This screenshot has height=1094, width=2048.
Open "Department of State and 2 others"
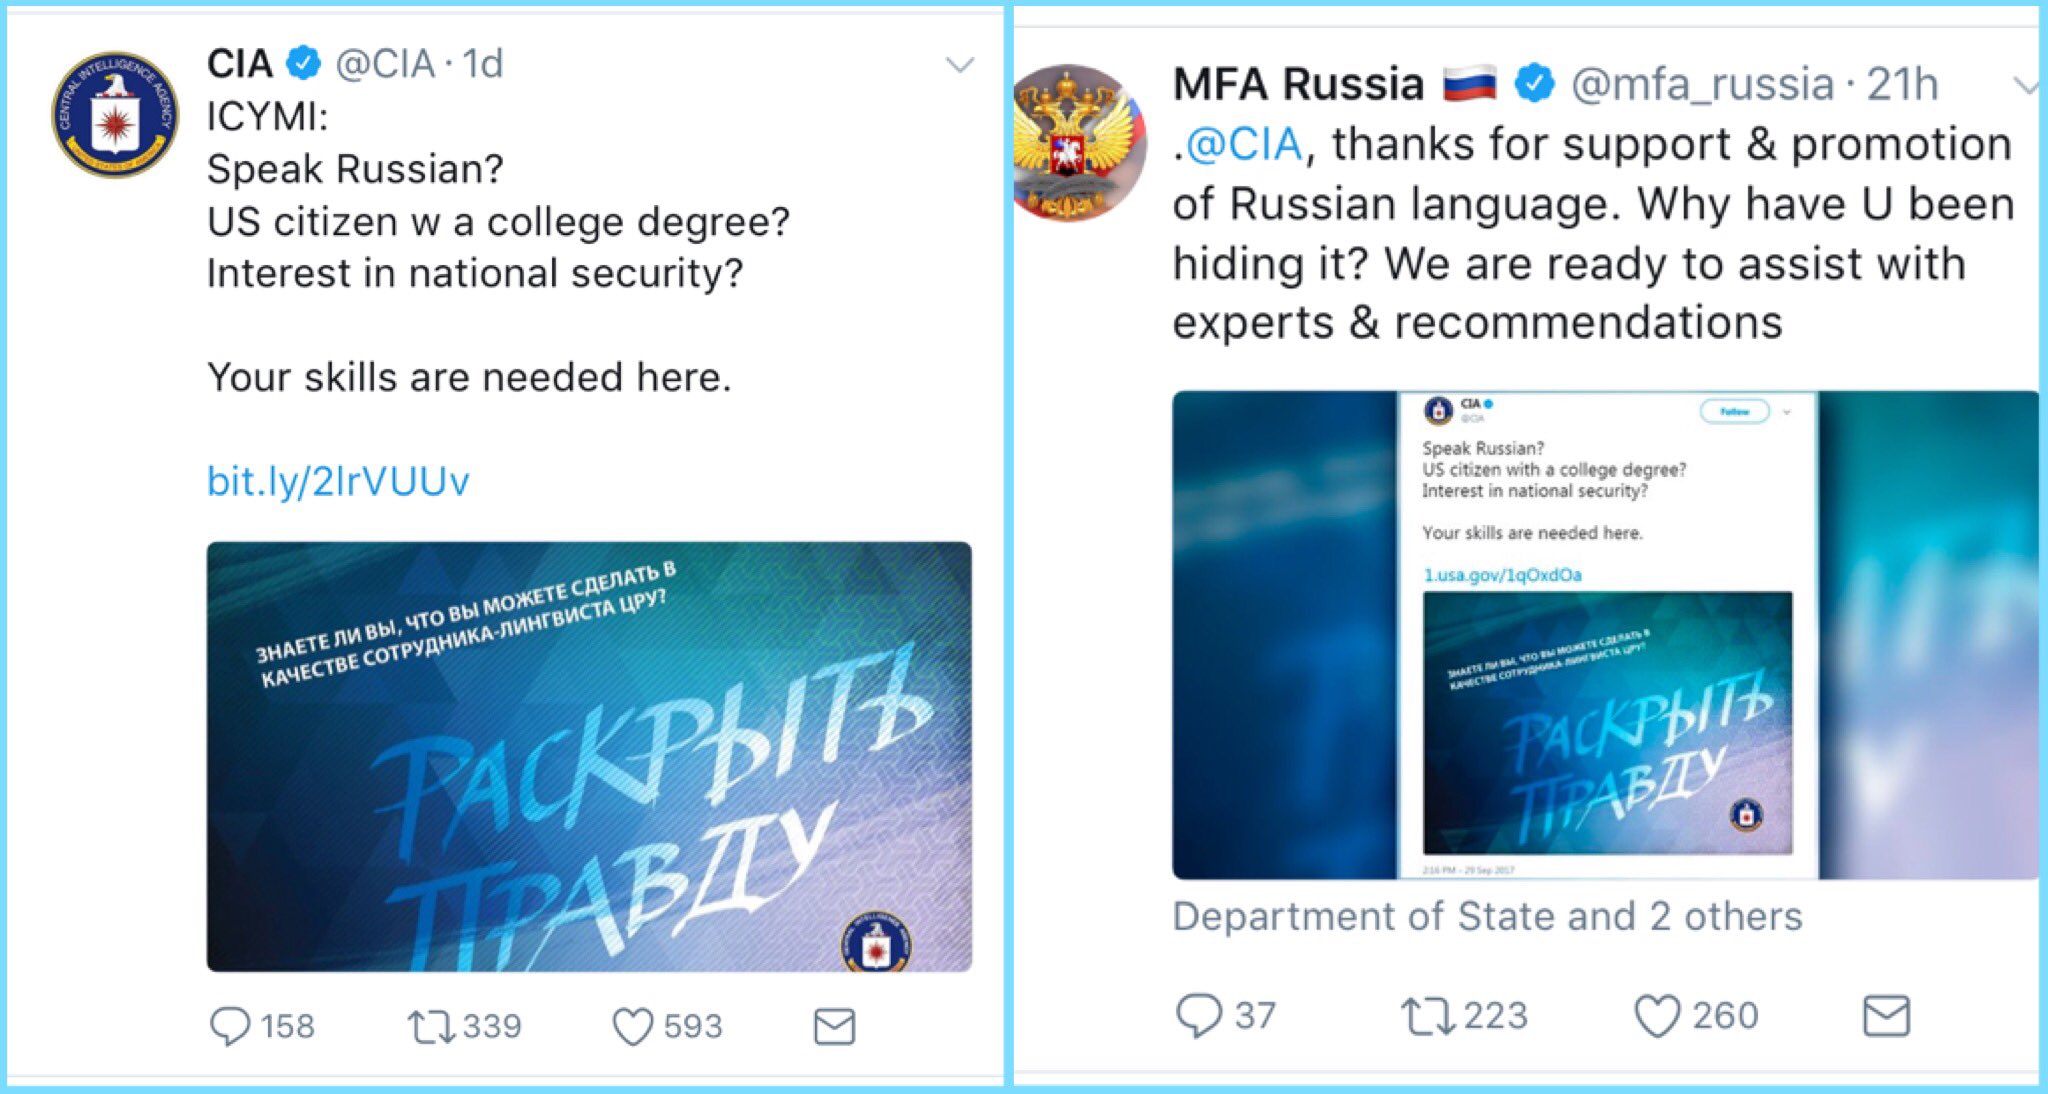tap(1486, 916)
